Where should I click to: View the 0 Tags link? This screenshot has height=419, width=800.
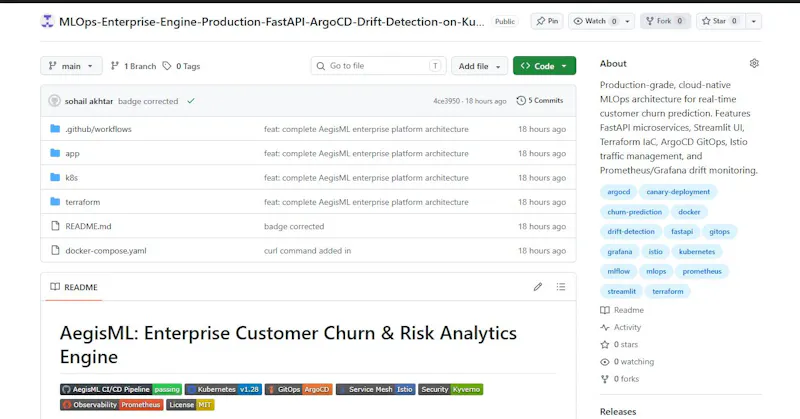182,66
